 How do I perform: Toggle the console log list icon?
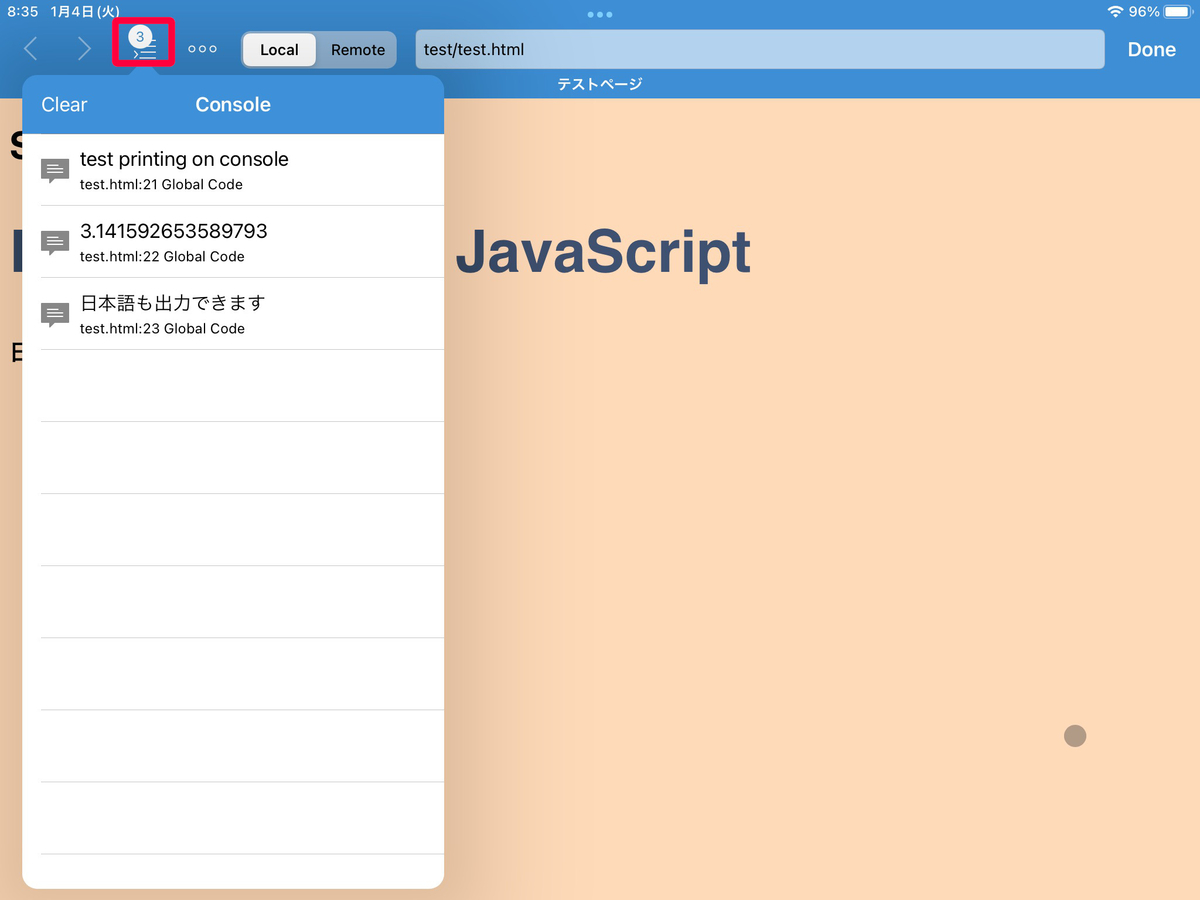click(144, 45)
